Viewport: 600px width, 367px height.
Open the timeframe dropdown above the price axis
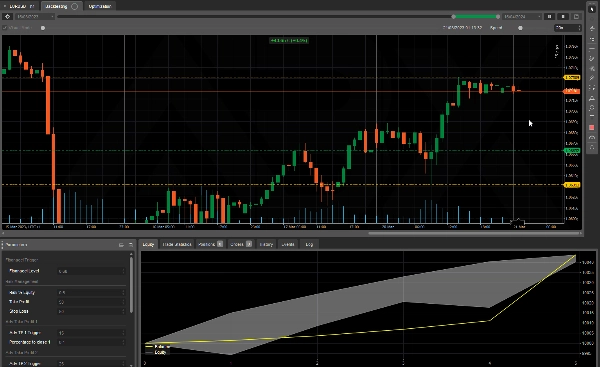pos(568,28)
